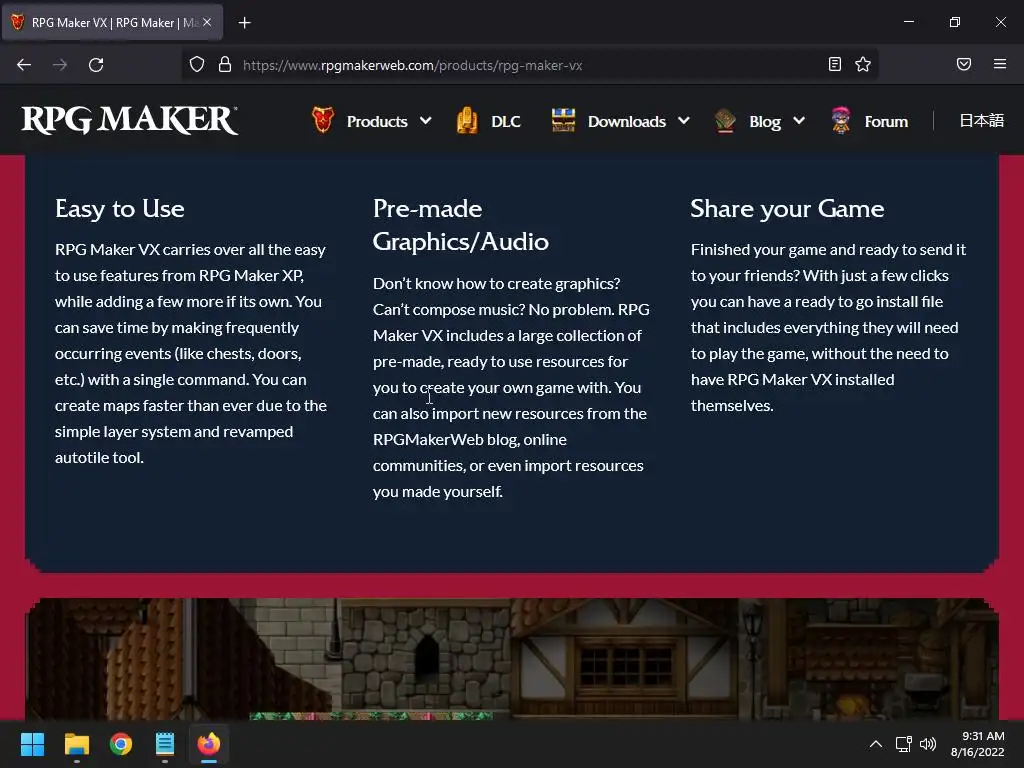The height and width of the screenshot is (768, 1024).
Task: Click the RPG Maker site logo
Action: pos(129,120)
